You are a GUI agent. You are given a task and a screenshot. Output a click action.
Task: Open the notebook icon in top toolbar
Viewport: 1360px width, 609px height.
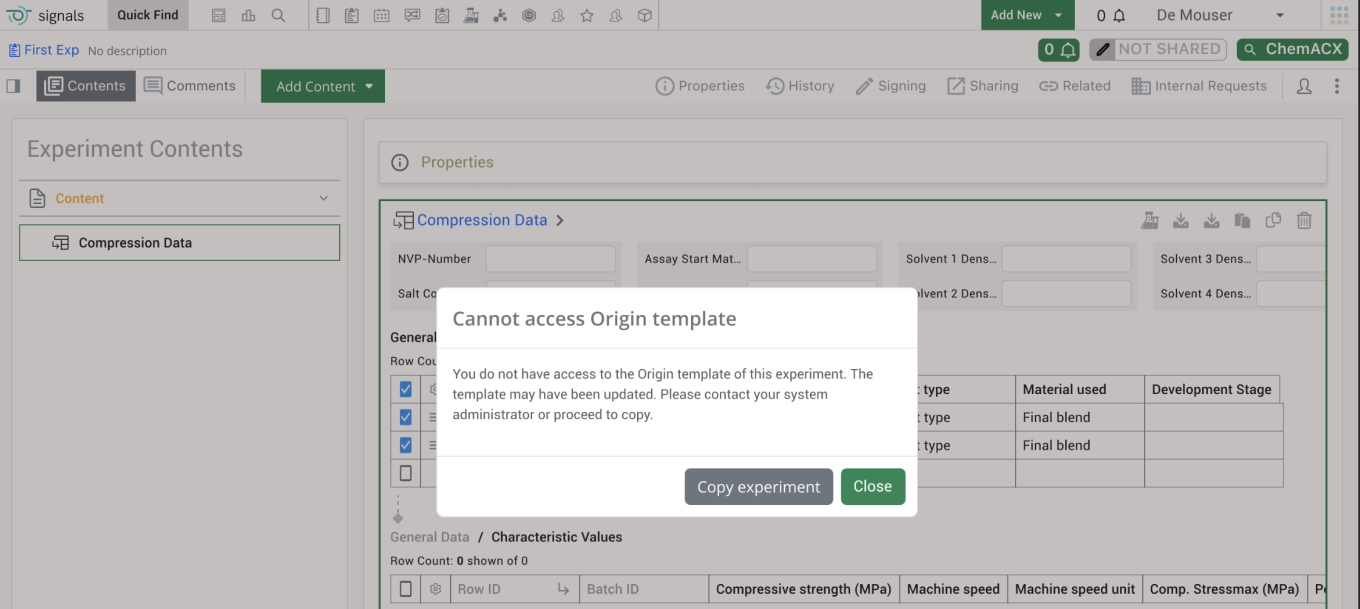[x=323, y=15]
